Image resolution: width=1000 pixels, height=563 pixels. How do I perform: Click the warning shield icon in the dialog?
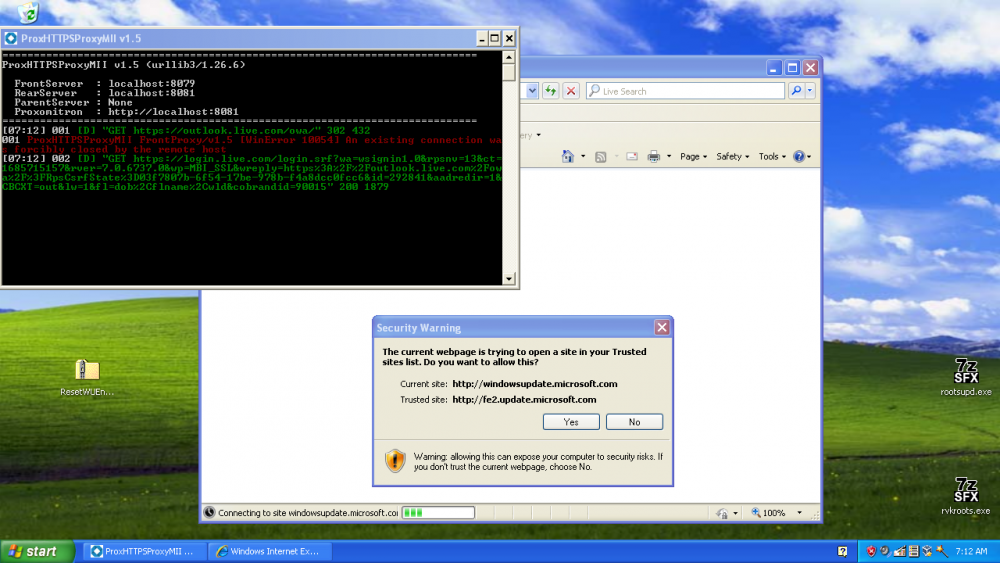click(x=395, y=460)
